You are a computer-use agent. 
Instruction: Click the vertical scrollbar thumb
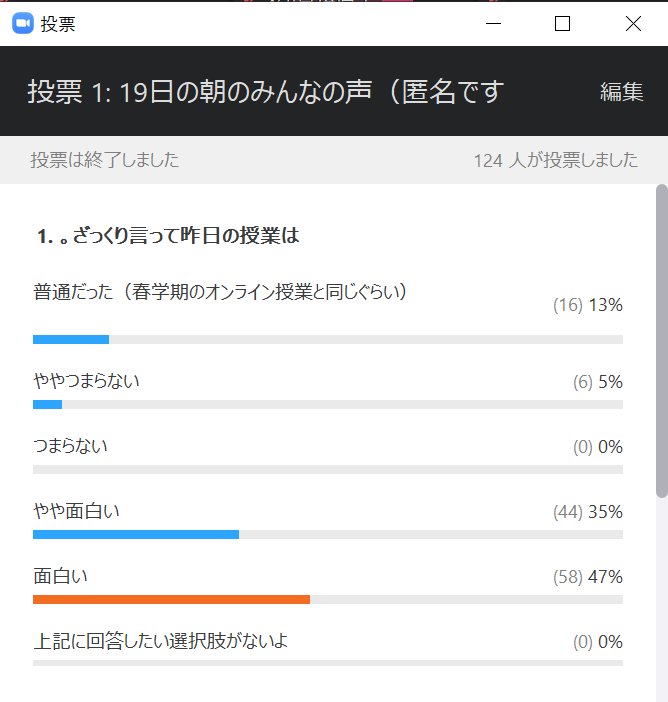coord(661,340)
